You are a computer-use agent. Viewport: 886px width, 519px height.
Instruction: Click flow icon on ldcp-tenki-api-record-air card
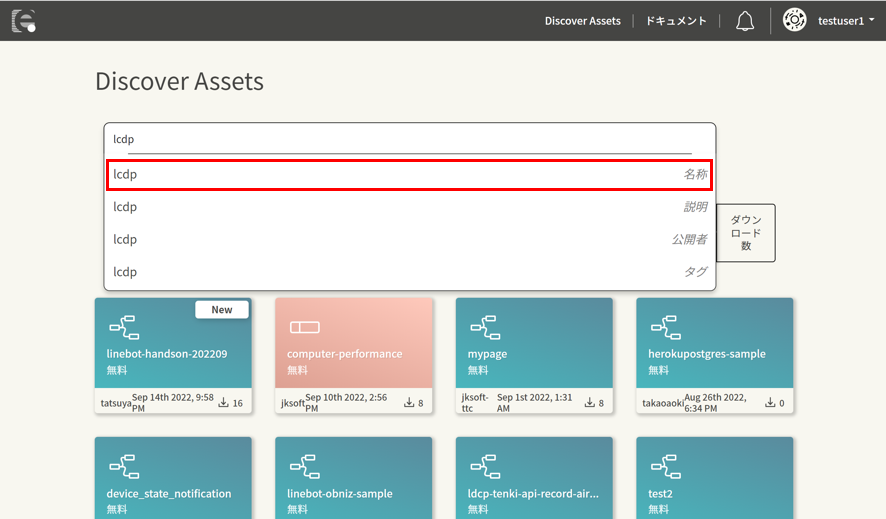point(485,466)
